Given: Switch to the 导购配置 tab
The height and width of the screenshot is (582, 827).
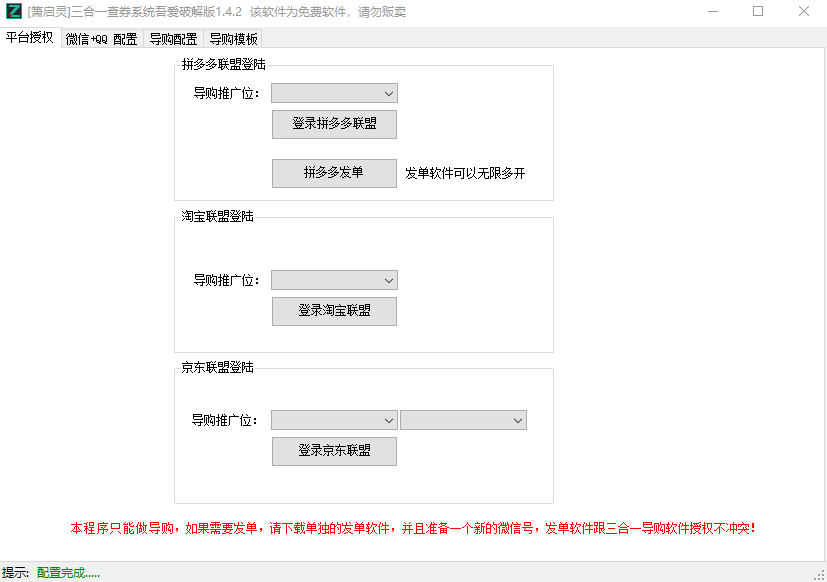Looking at the screenshot, I should [174, 39].
